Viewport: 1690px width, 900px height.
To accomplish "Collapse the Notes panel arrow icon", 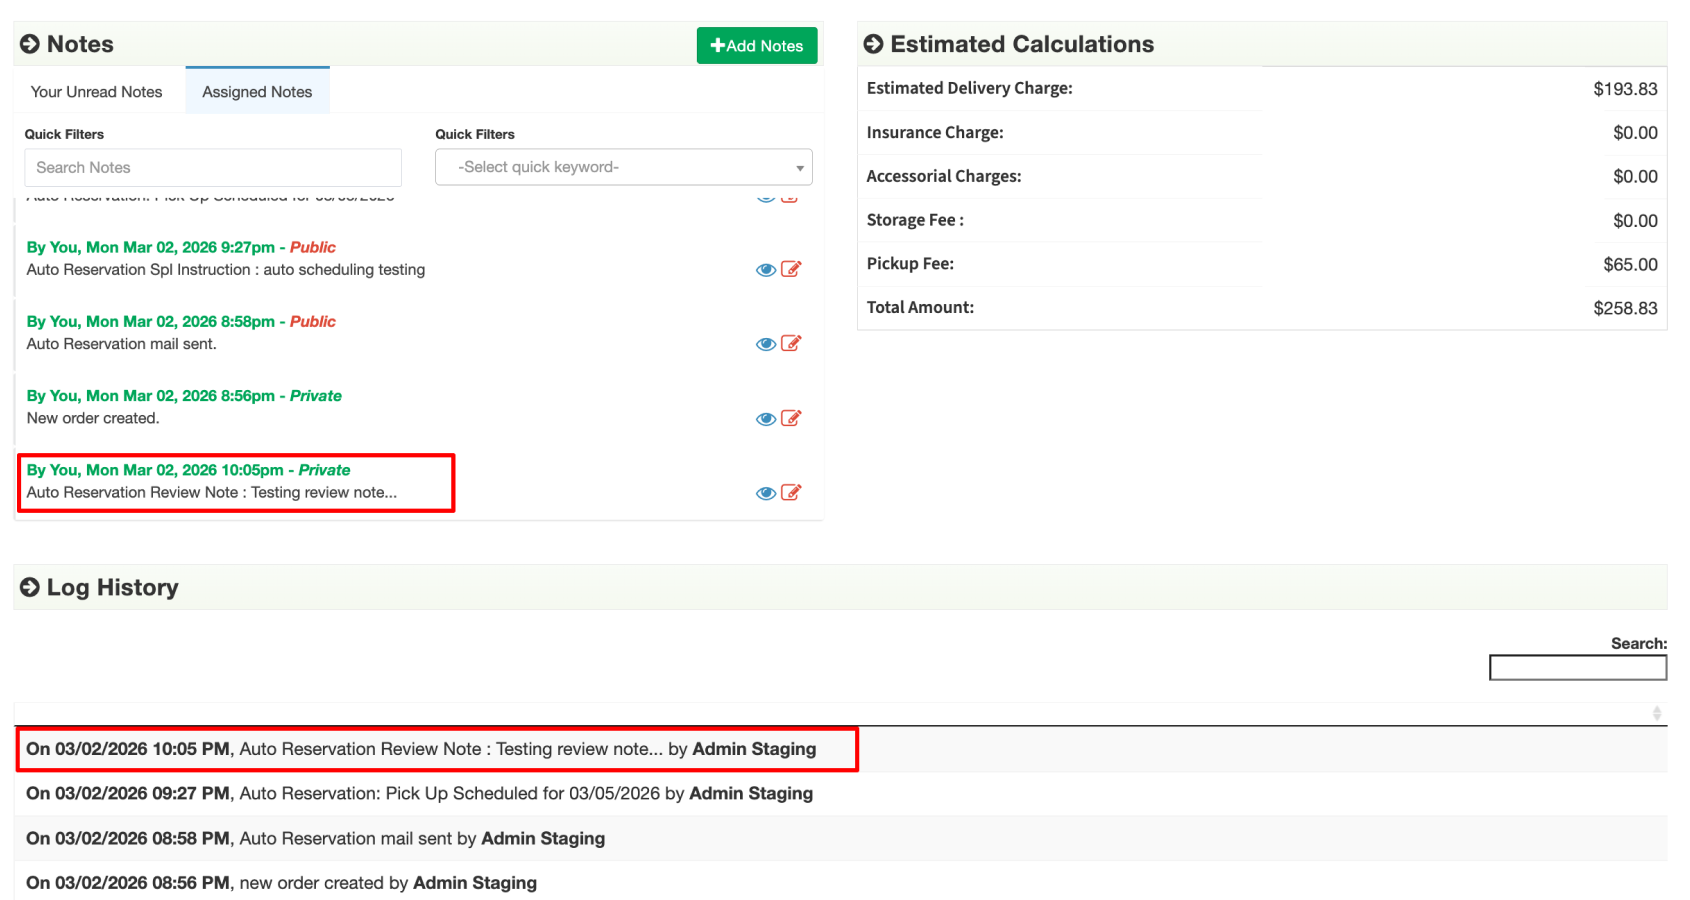I will 30,44.
